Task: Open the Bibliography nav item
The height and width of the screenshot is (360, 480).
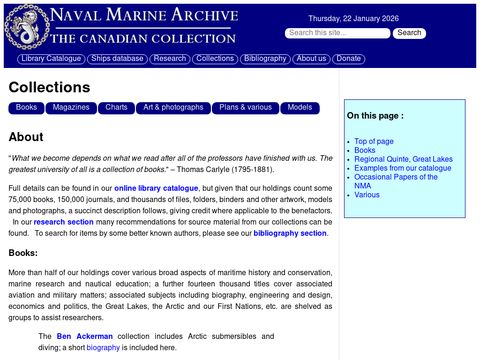Action: pyautogui.click(x=265, y=59)
